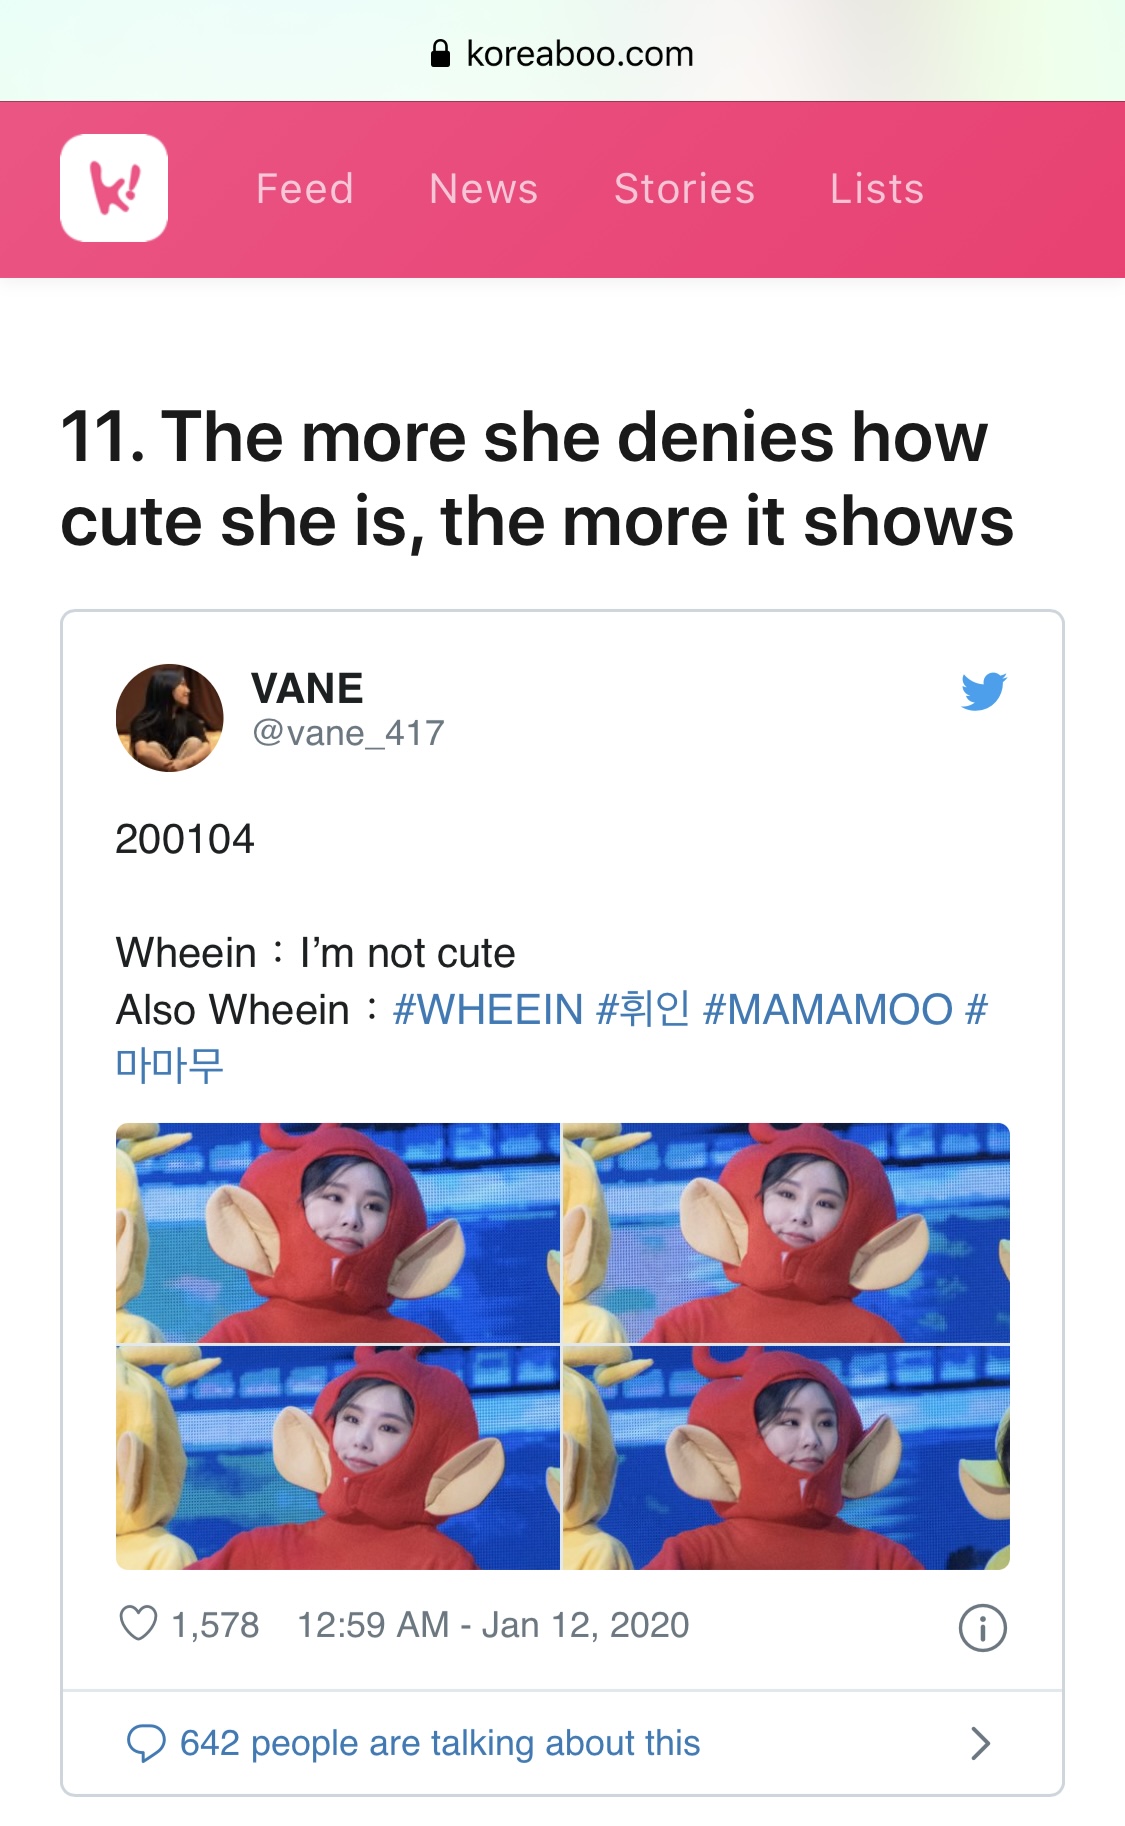Click the speech bubble reply icon
The width and height of the screenshot is (1125, 1826).
pos(146,1743)
